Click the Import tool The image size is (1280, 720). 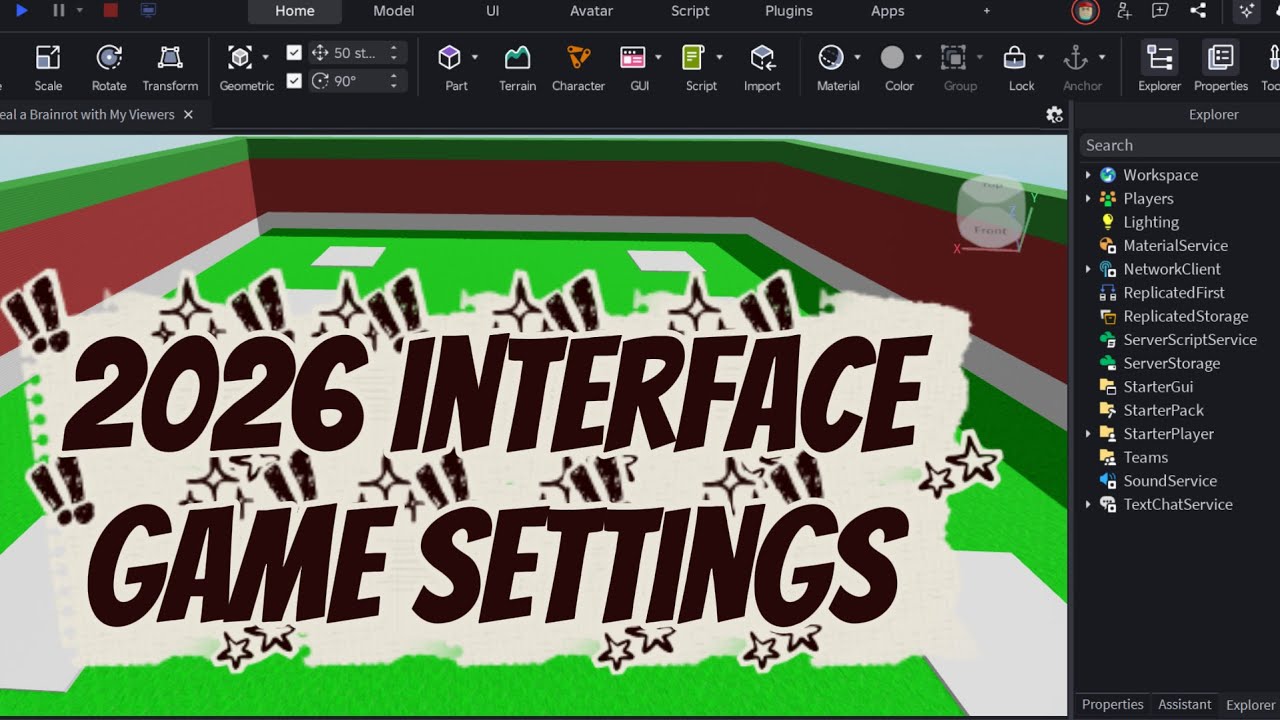(x=762, y=66)
